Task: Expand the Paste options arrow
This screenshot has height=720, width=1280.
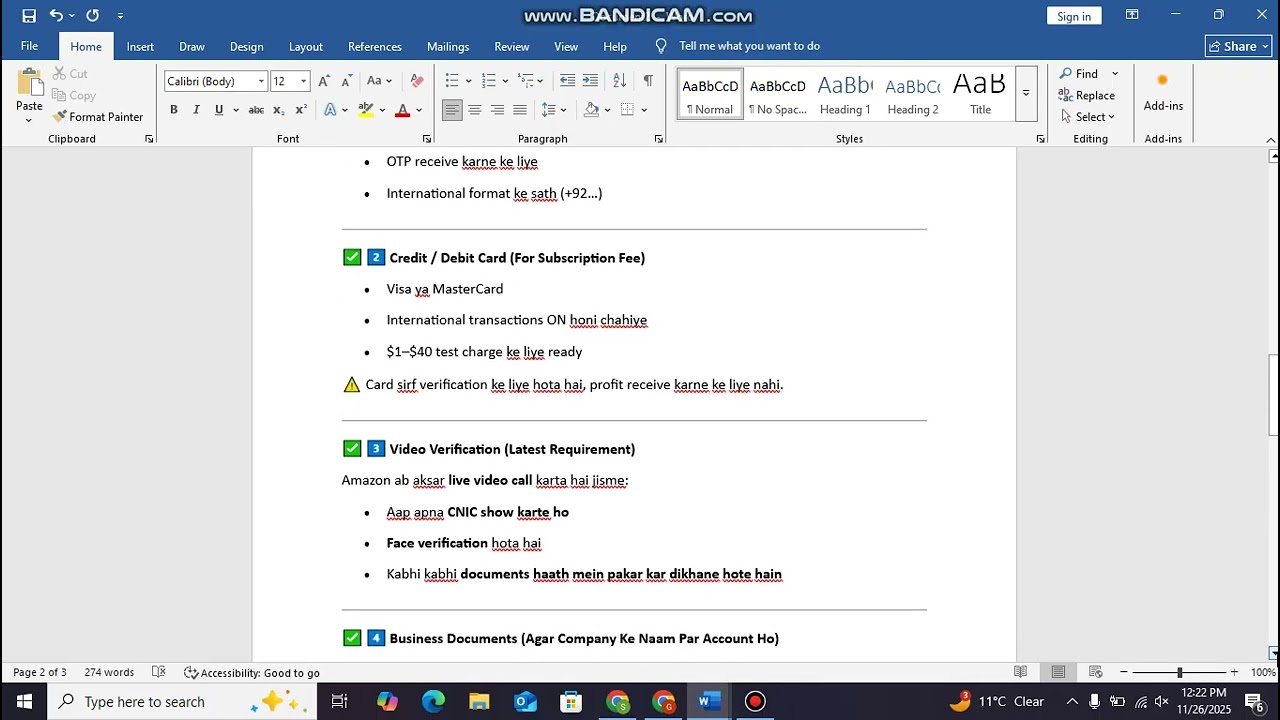Action: pos(29,120)
